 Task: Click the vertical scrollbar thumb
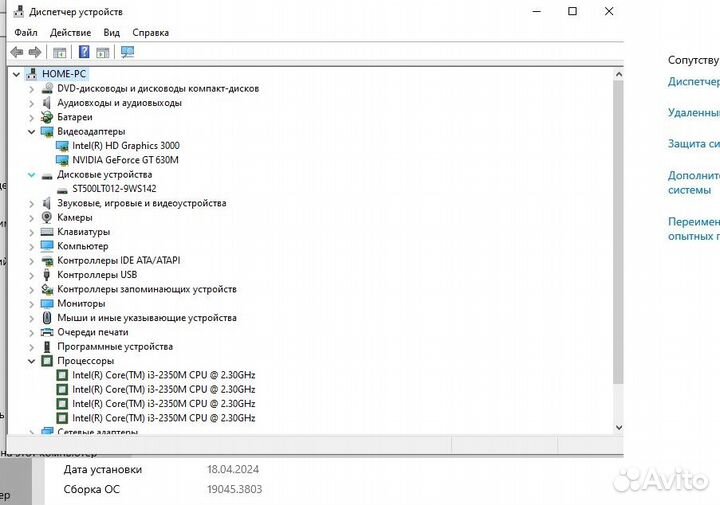[x=619, y=232]
